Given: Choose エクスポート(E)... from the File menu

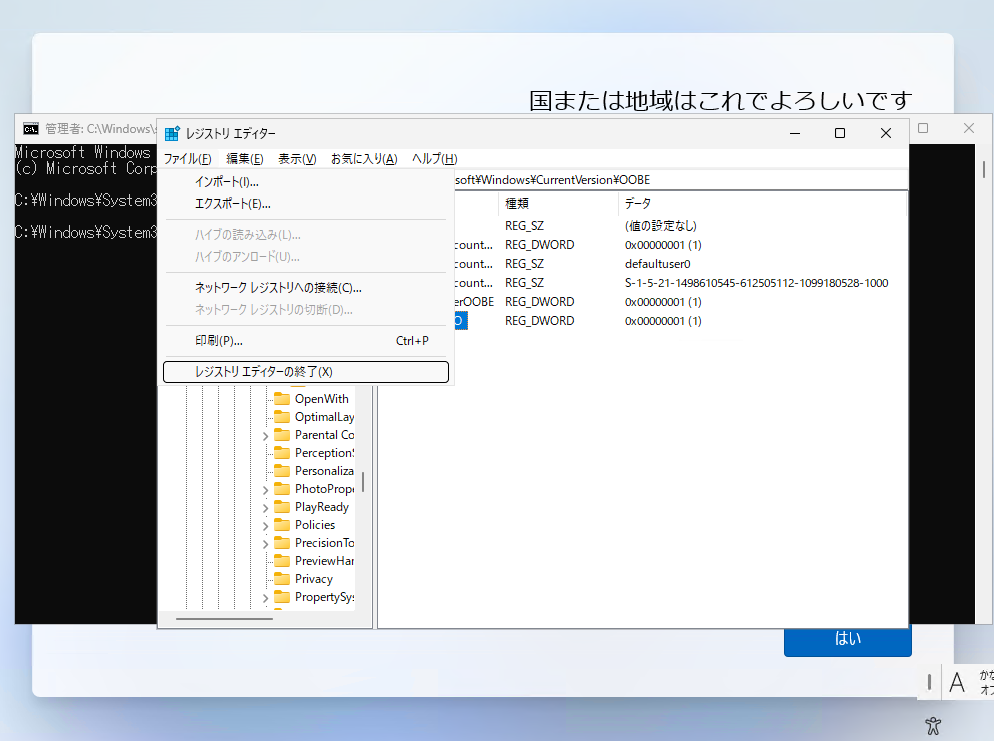Looking at the screenshot, I should click(x=306, y=204).
